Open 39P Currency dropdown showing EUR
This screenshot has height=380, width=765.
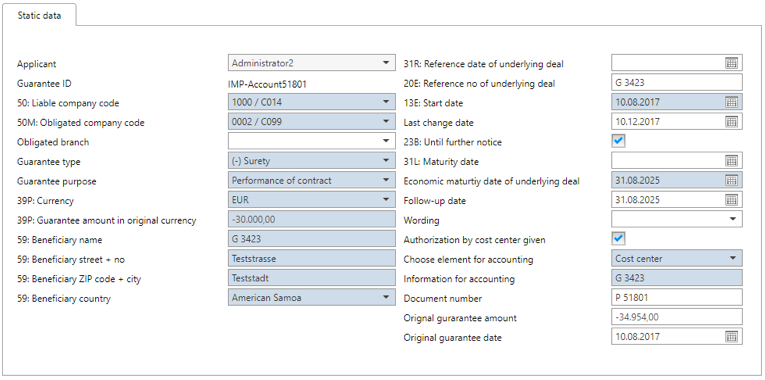[311, 200]
